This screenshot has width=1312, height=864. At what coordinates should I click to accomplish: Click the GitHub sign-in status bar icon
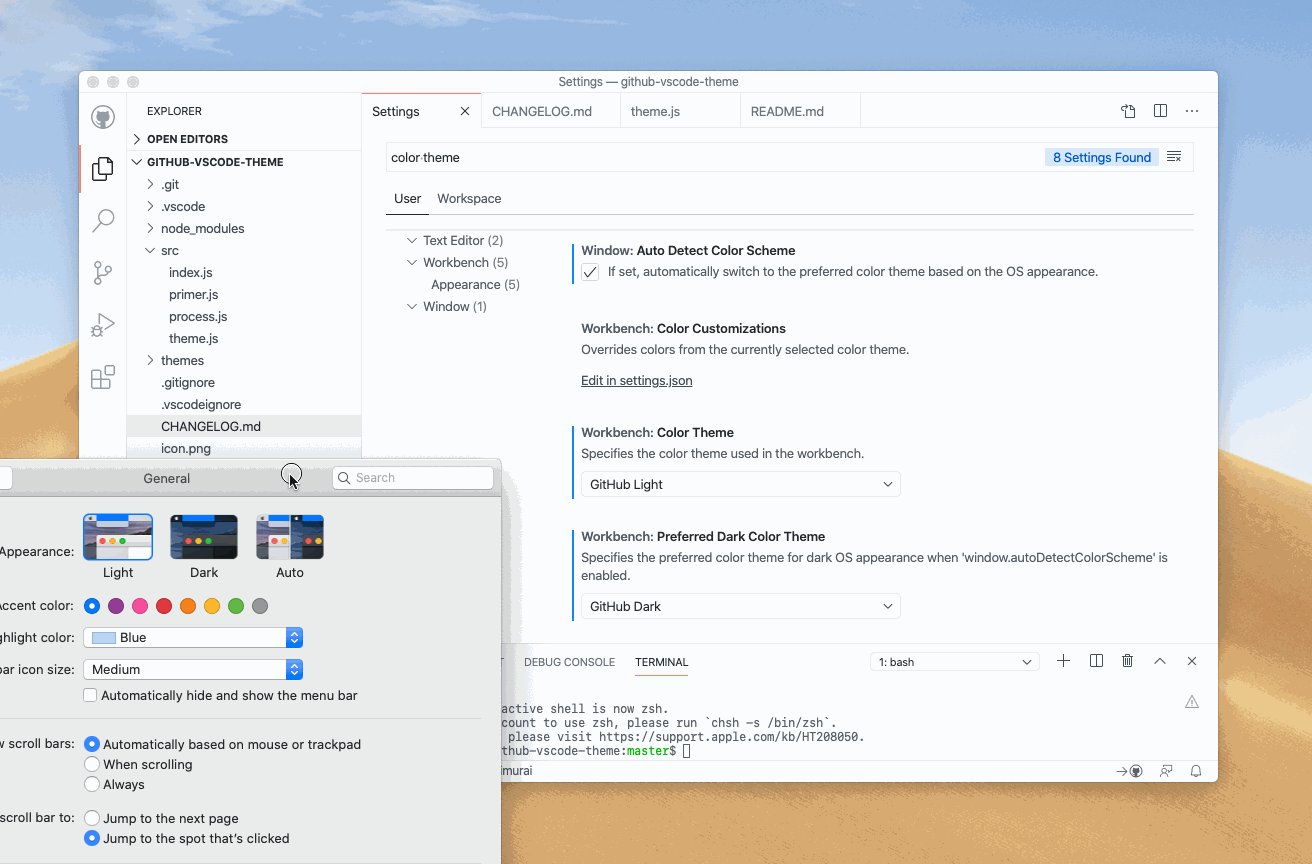[1130, 771]
